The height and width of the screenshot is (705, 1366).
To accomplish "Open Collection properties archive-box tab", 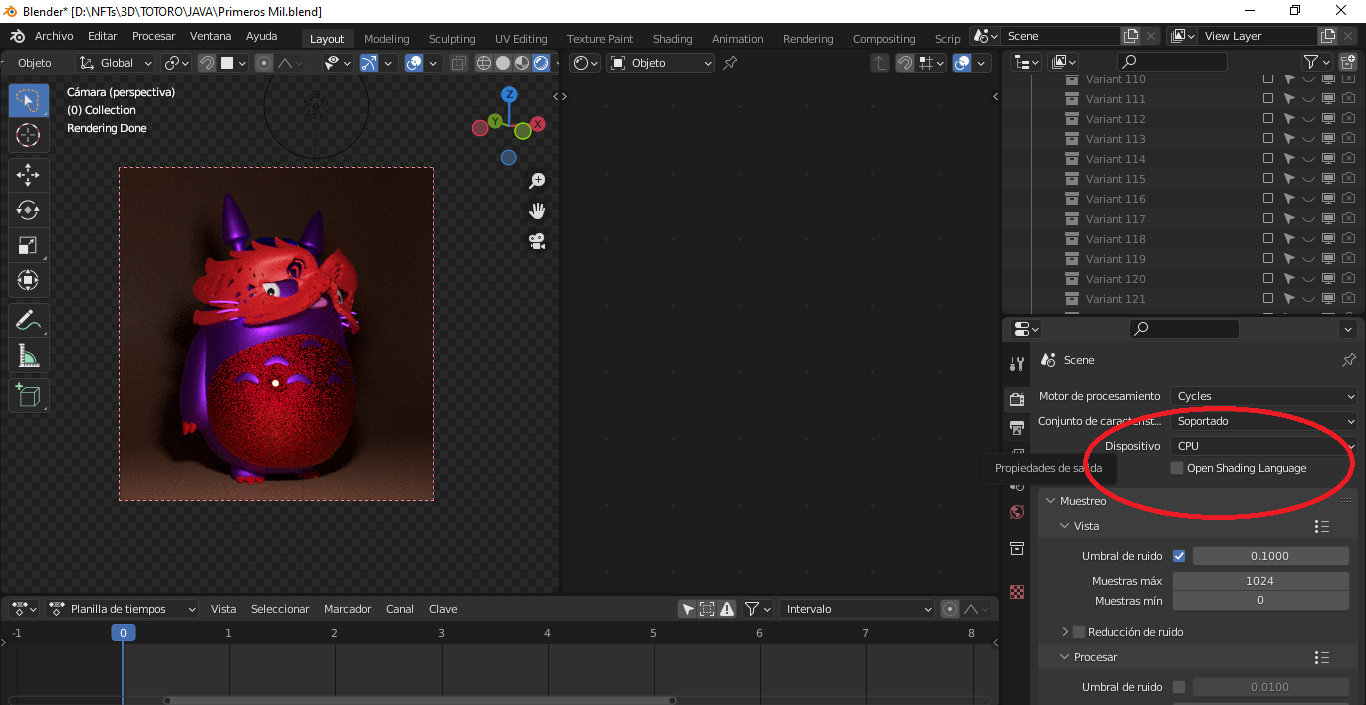I will coord(1017,549).
